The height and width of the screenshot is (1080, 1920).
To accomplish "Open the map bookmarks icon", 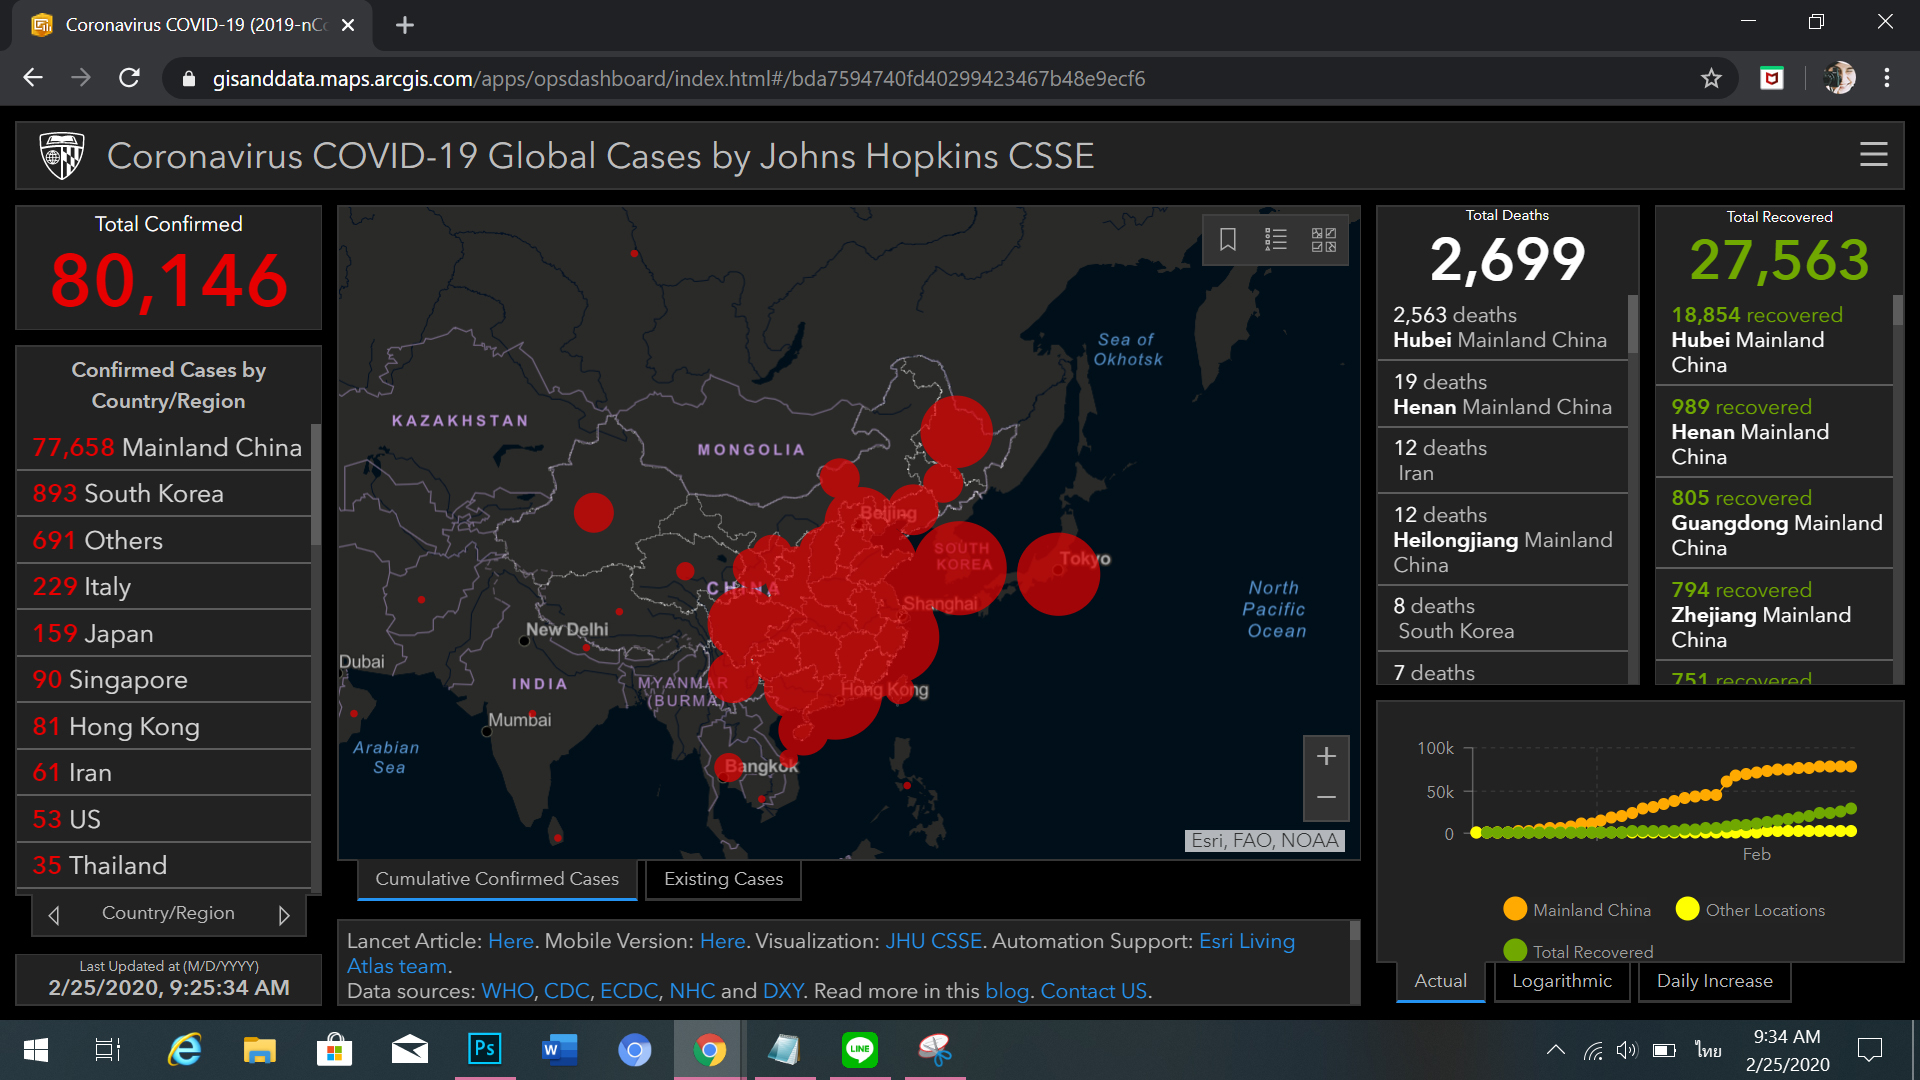I will [1228, 240].
